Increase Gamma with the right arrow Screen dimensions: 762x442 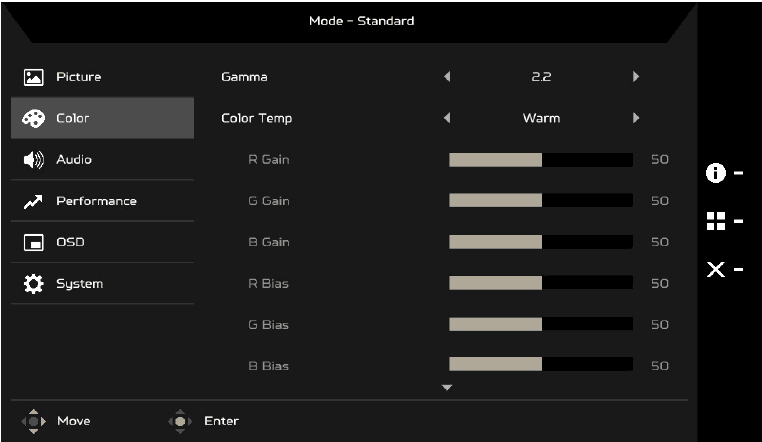pos(635,77)
